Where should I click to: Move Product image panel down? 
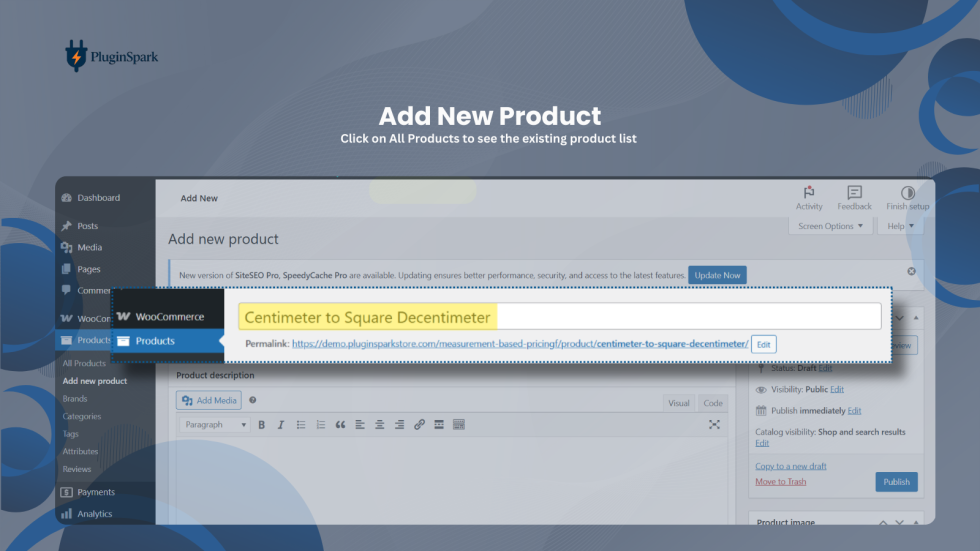[899, 522]
